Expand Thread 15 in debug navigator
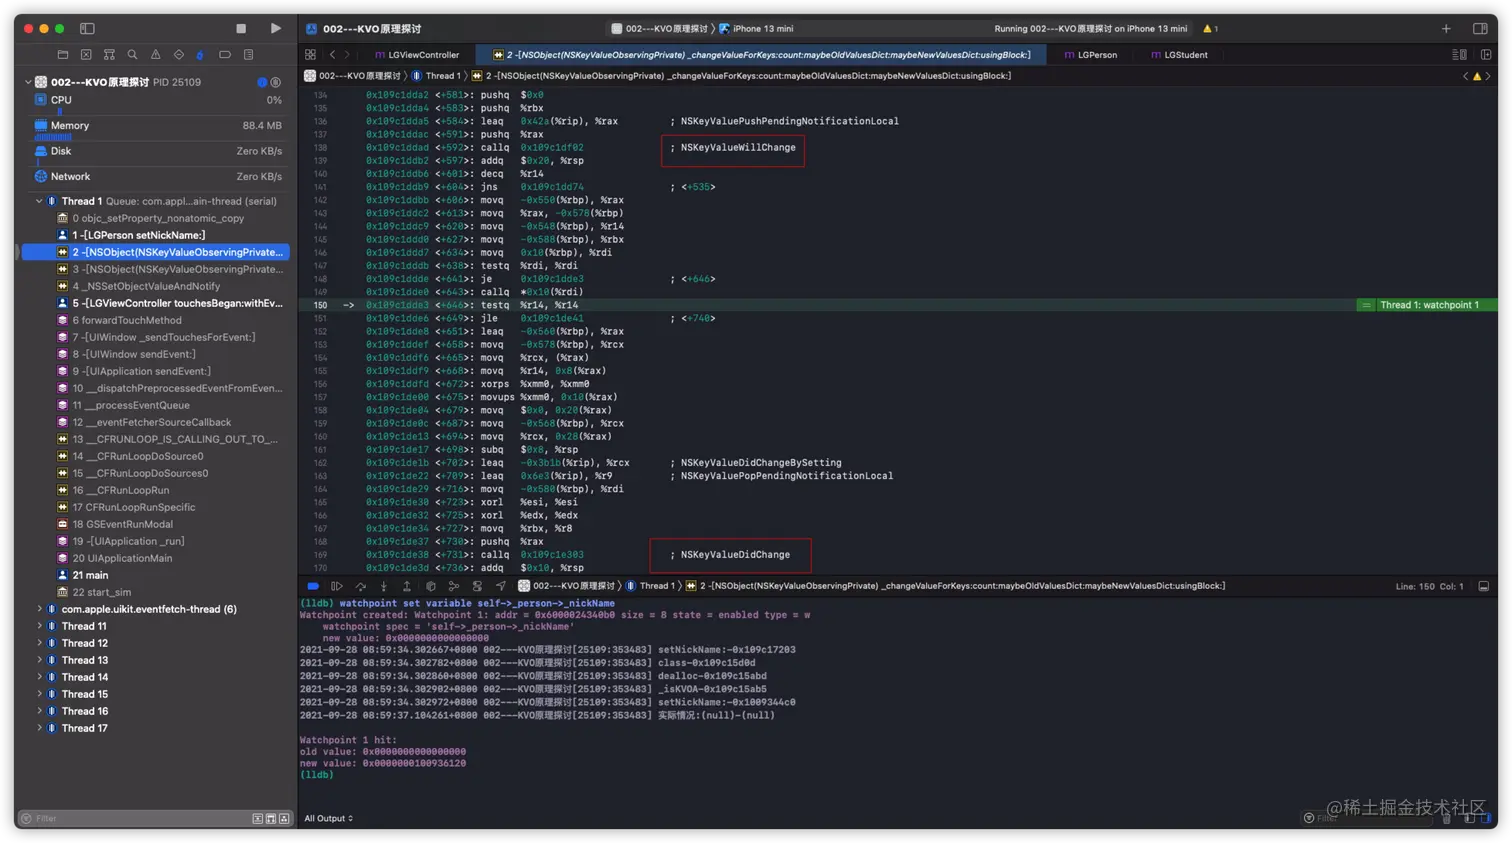 pyautogui.click(x=39, y=694)
